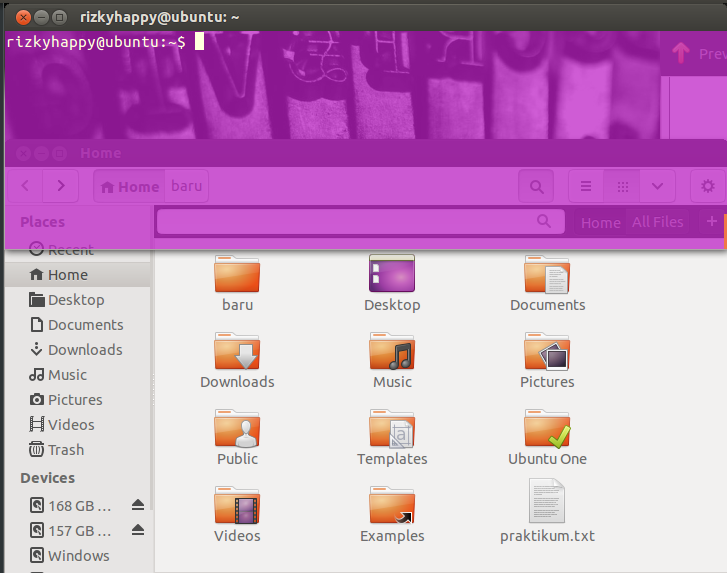Go to Desktop in Places sidebar
The width and height of the screenshot is (727, 573).
(77, 300)
